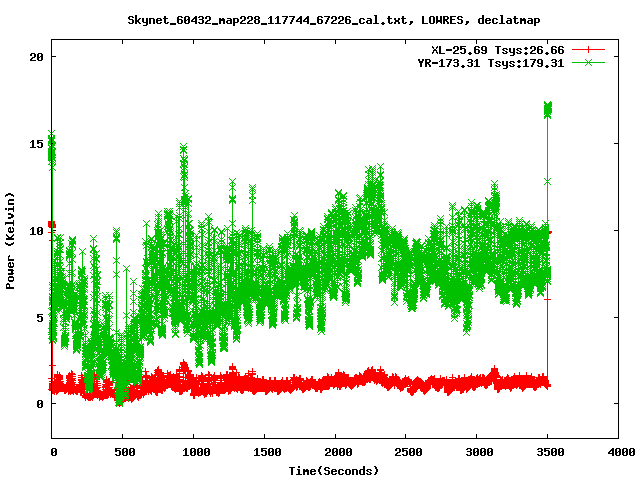Click the XL-25.69 Tsys:26.66 legend label
This screenshot has height=480, width=640.
pos(498,50)
